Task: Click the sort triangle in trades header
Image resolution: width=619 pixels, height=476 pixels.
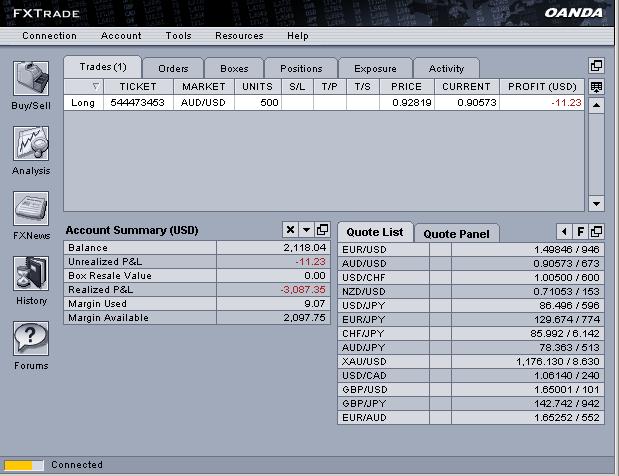Action: tap(95, 86)
